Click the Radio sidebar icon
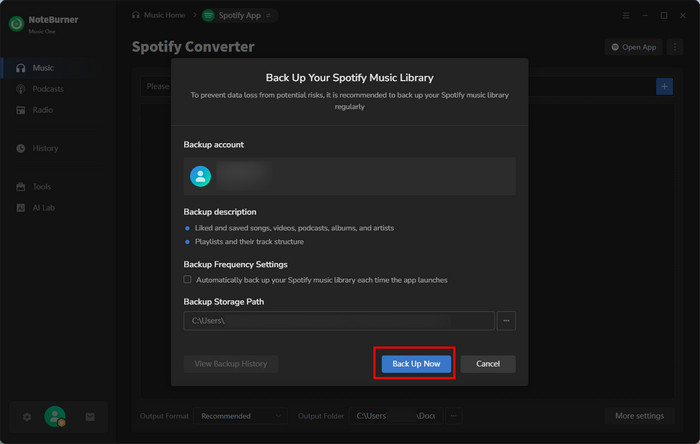Screen dimensions: 700x444 coord(21,110)
